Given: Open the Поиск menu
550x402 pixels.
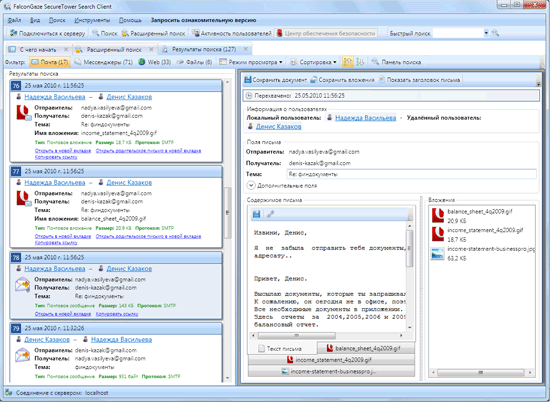Looking at the screenshot, I should coord(57,20).
